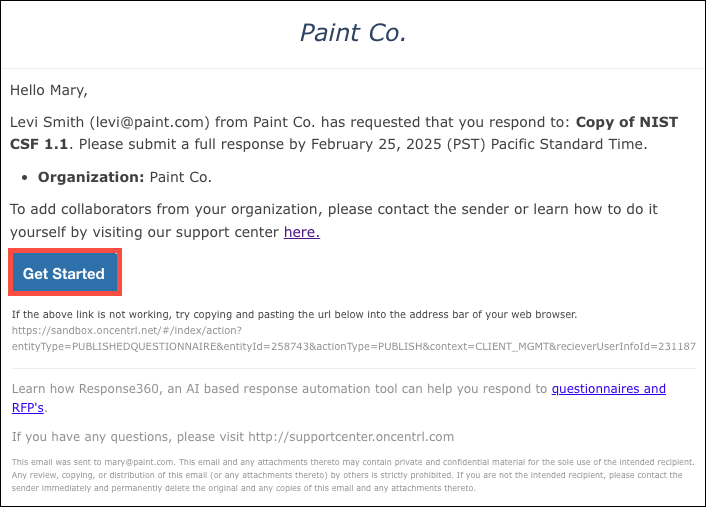Image resolution: width=706 pixels, height=507 pixels.
Task: Click the 'Hello Mary,' greeting line
Action: coord(49,91)
